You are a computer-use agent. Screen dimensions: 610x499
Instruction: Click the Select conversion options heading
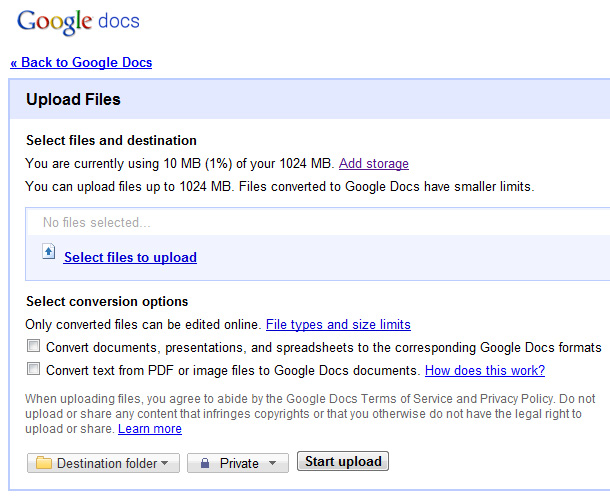pyautogui.click(x=107, y=301)
